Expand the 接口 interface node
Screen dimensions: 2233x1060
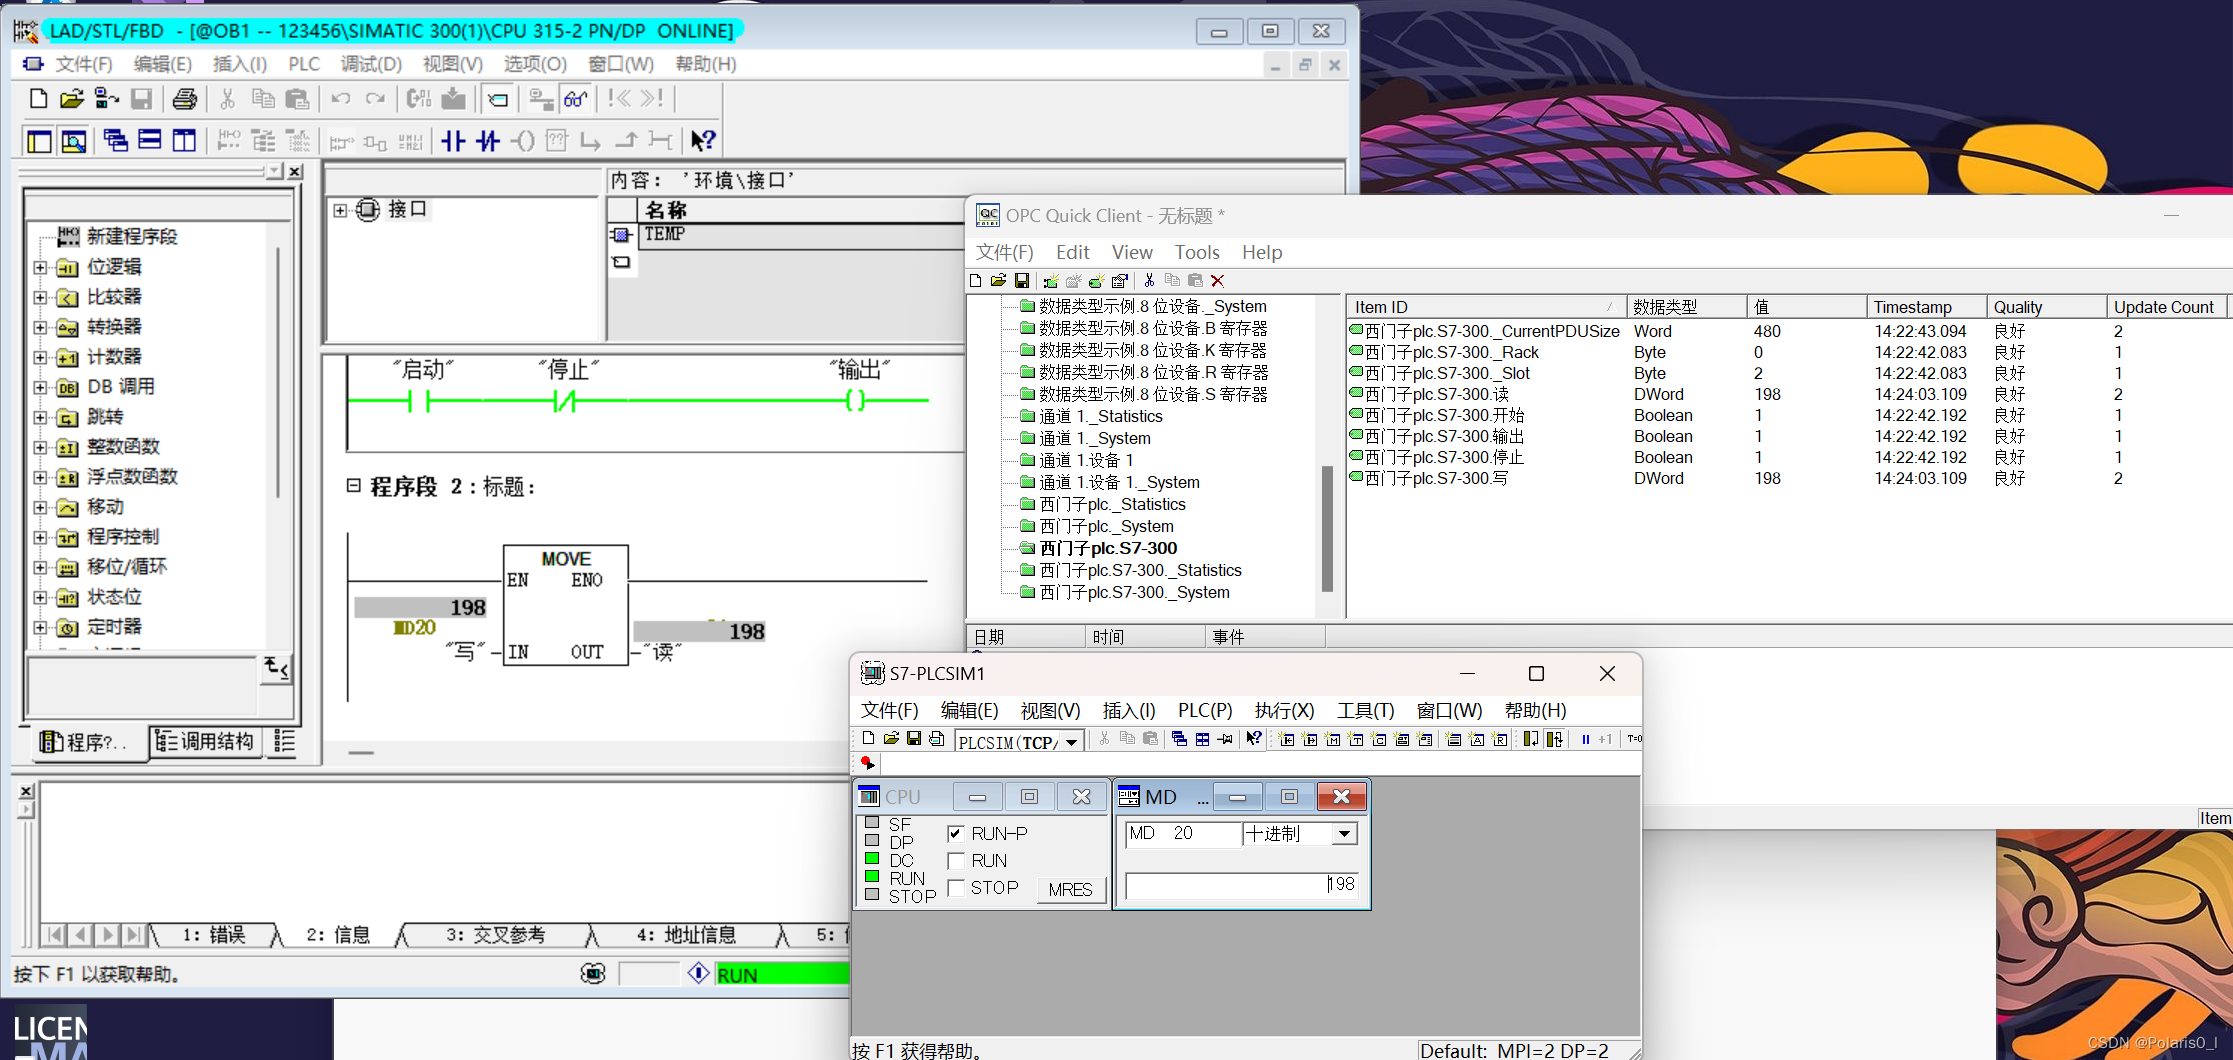[340, 210]
